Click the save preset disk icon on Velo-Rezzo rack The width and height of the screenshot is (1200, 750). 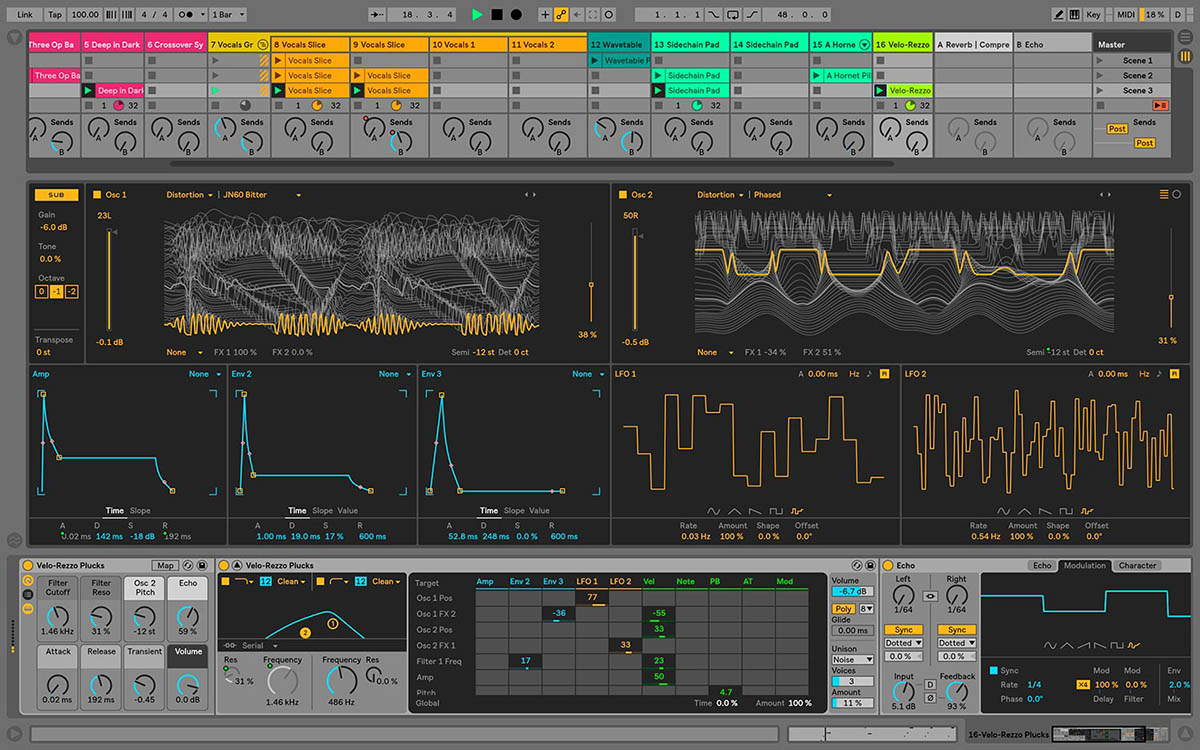(201, 566)
